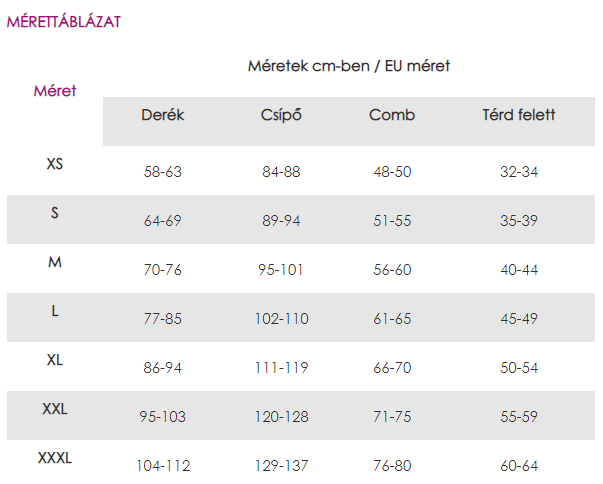Click the 120-128 hip value
This screenshot has height=484, width=603.
point(282,416)
